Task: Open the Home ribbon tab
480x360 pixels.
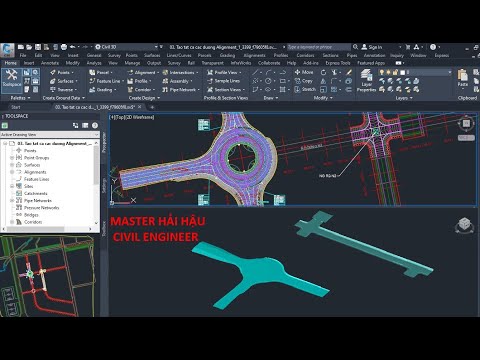Action: [10, 63]
